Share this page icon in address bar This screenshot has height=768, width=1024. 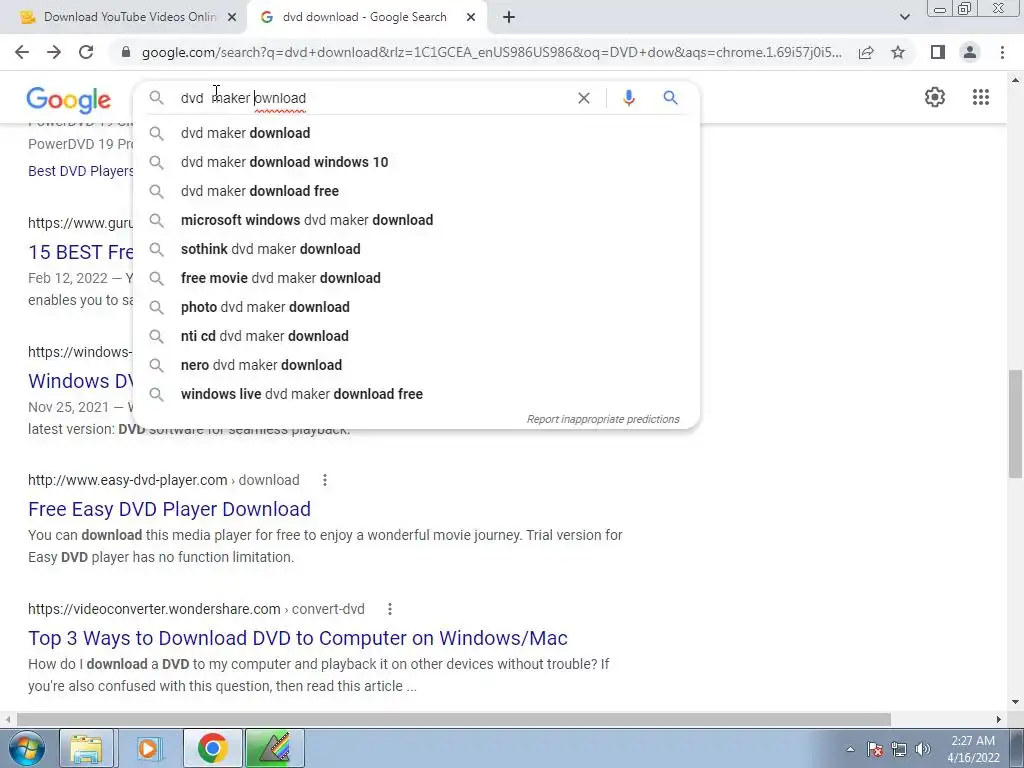click(866, 52)
